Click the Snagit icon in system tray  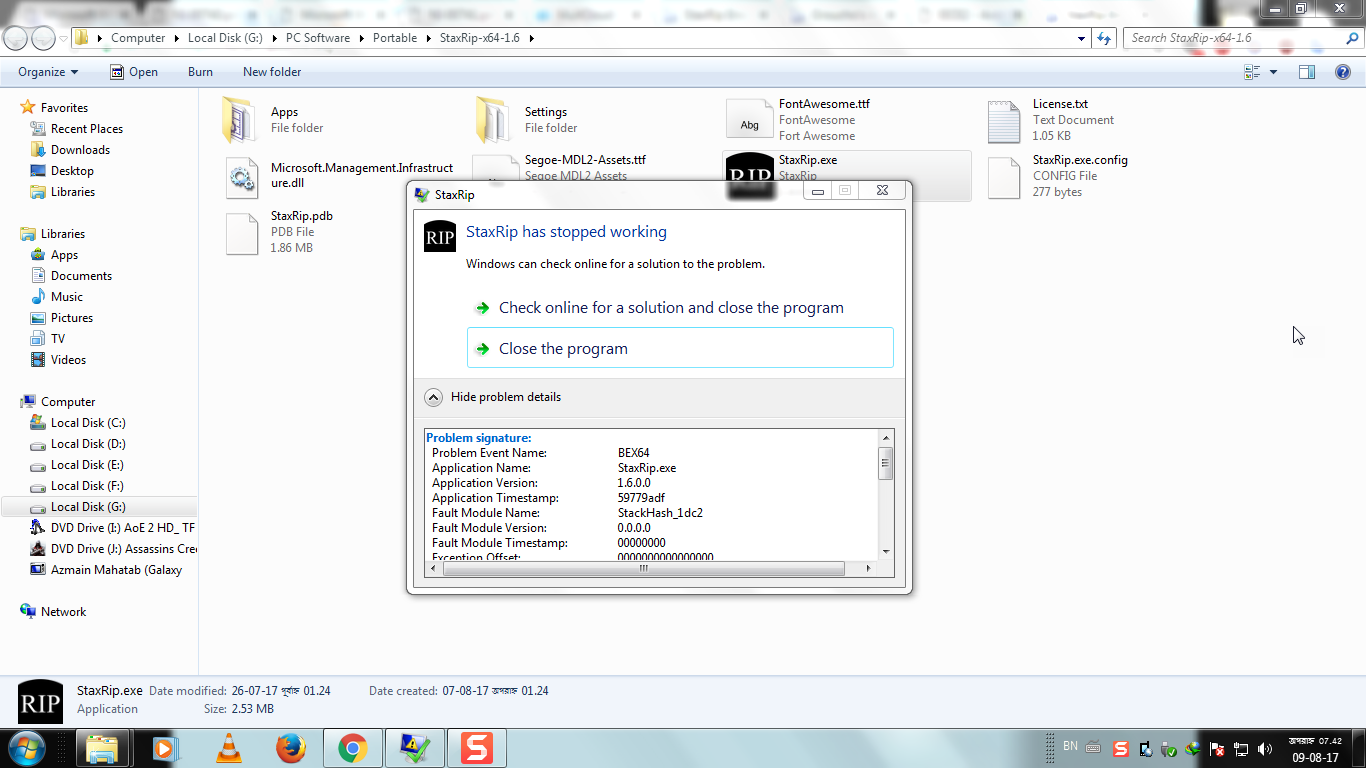coord(1121,748)
